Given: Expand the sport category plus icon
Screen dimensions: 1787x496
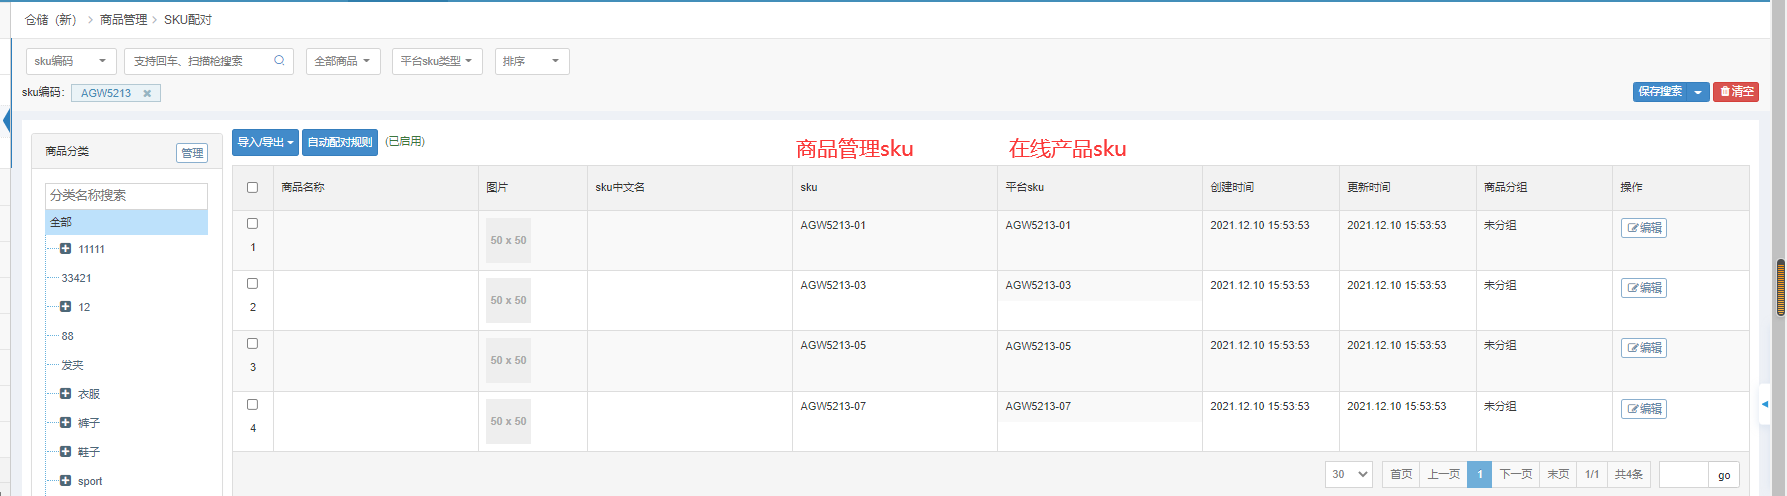Looking at the screenshot, I should tap(65, 481).
